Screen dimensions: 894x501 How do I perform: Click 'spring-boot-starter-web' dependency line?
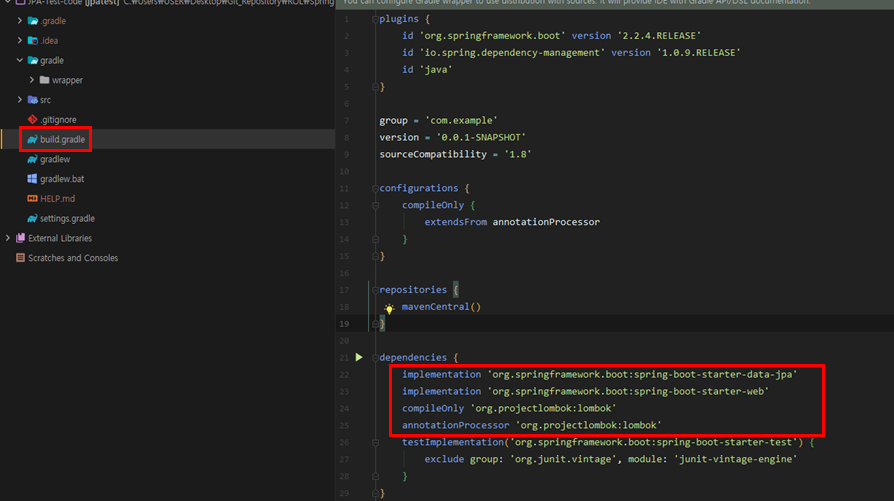click(586, 392)
